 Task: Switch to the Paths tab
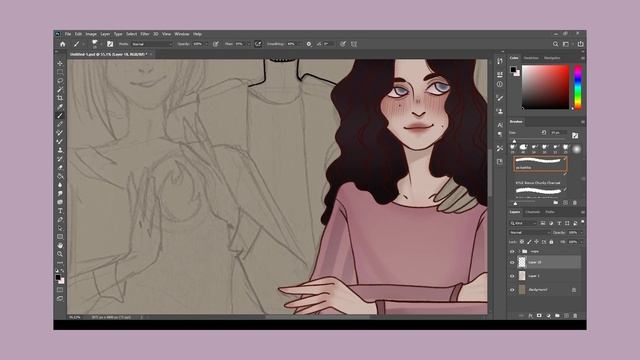click(x=550, y=212)
